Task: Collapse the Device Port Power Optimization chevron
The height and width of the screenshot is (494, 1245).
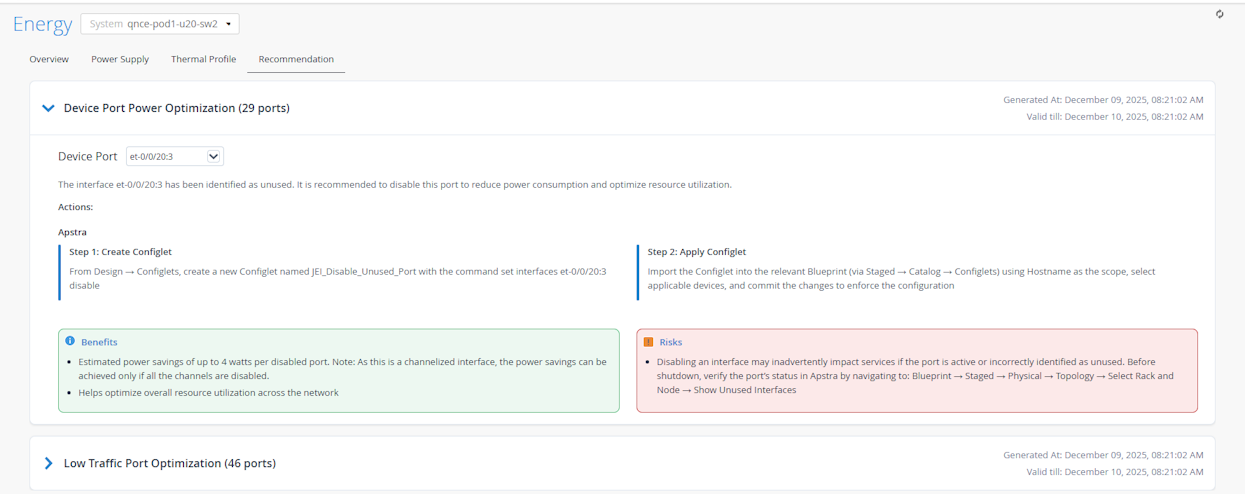Action: (48, 108)
